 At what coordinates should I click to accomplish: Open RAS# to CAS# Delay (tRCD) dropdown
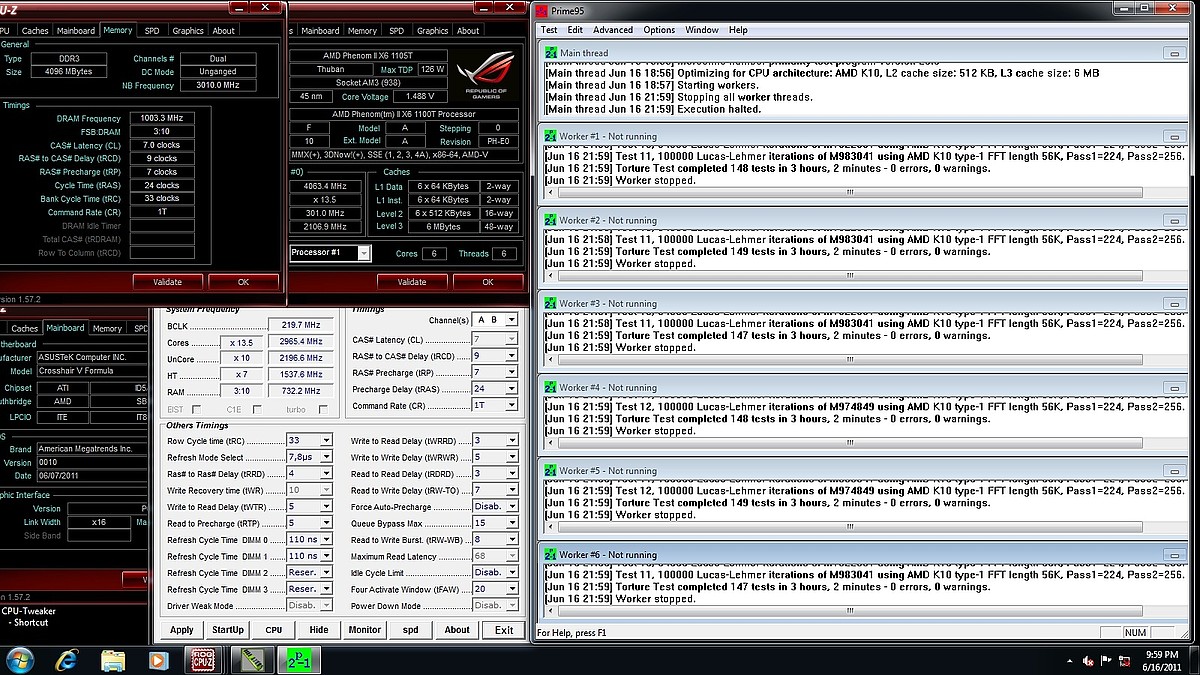(x=495, y=356)
